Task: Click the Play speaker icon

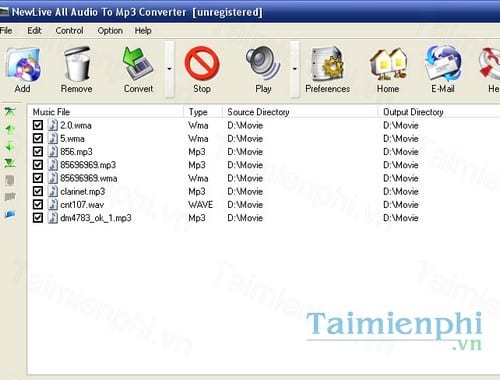Action: click(x=263, y=63)
